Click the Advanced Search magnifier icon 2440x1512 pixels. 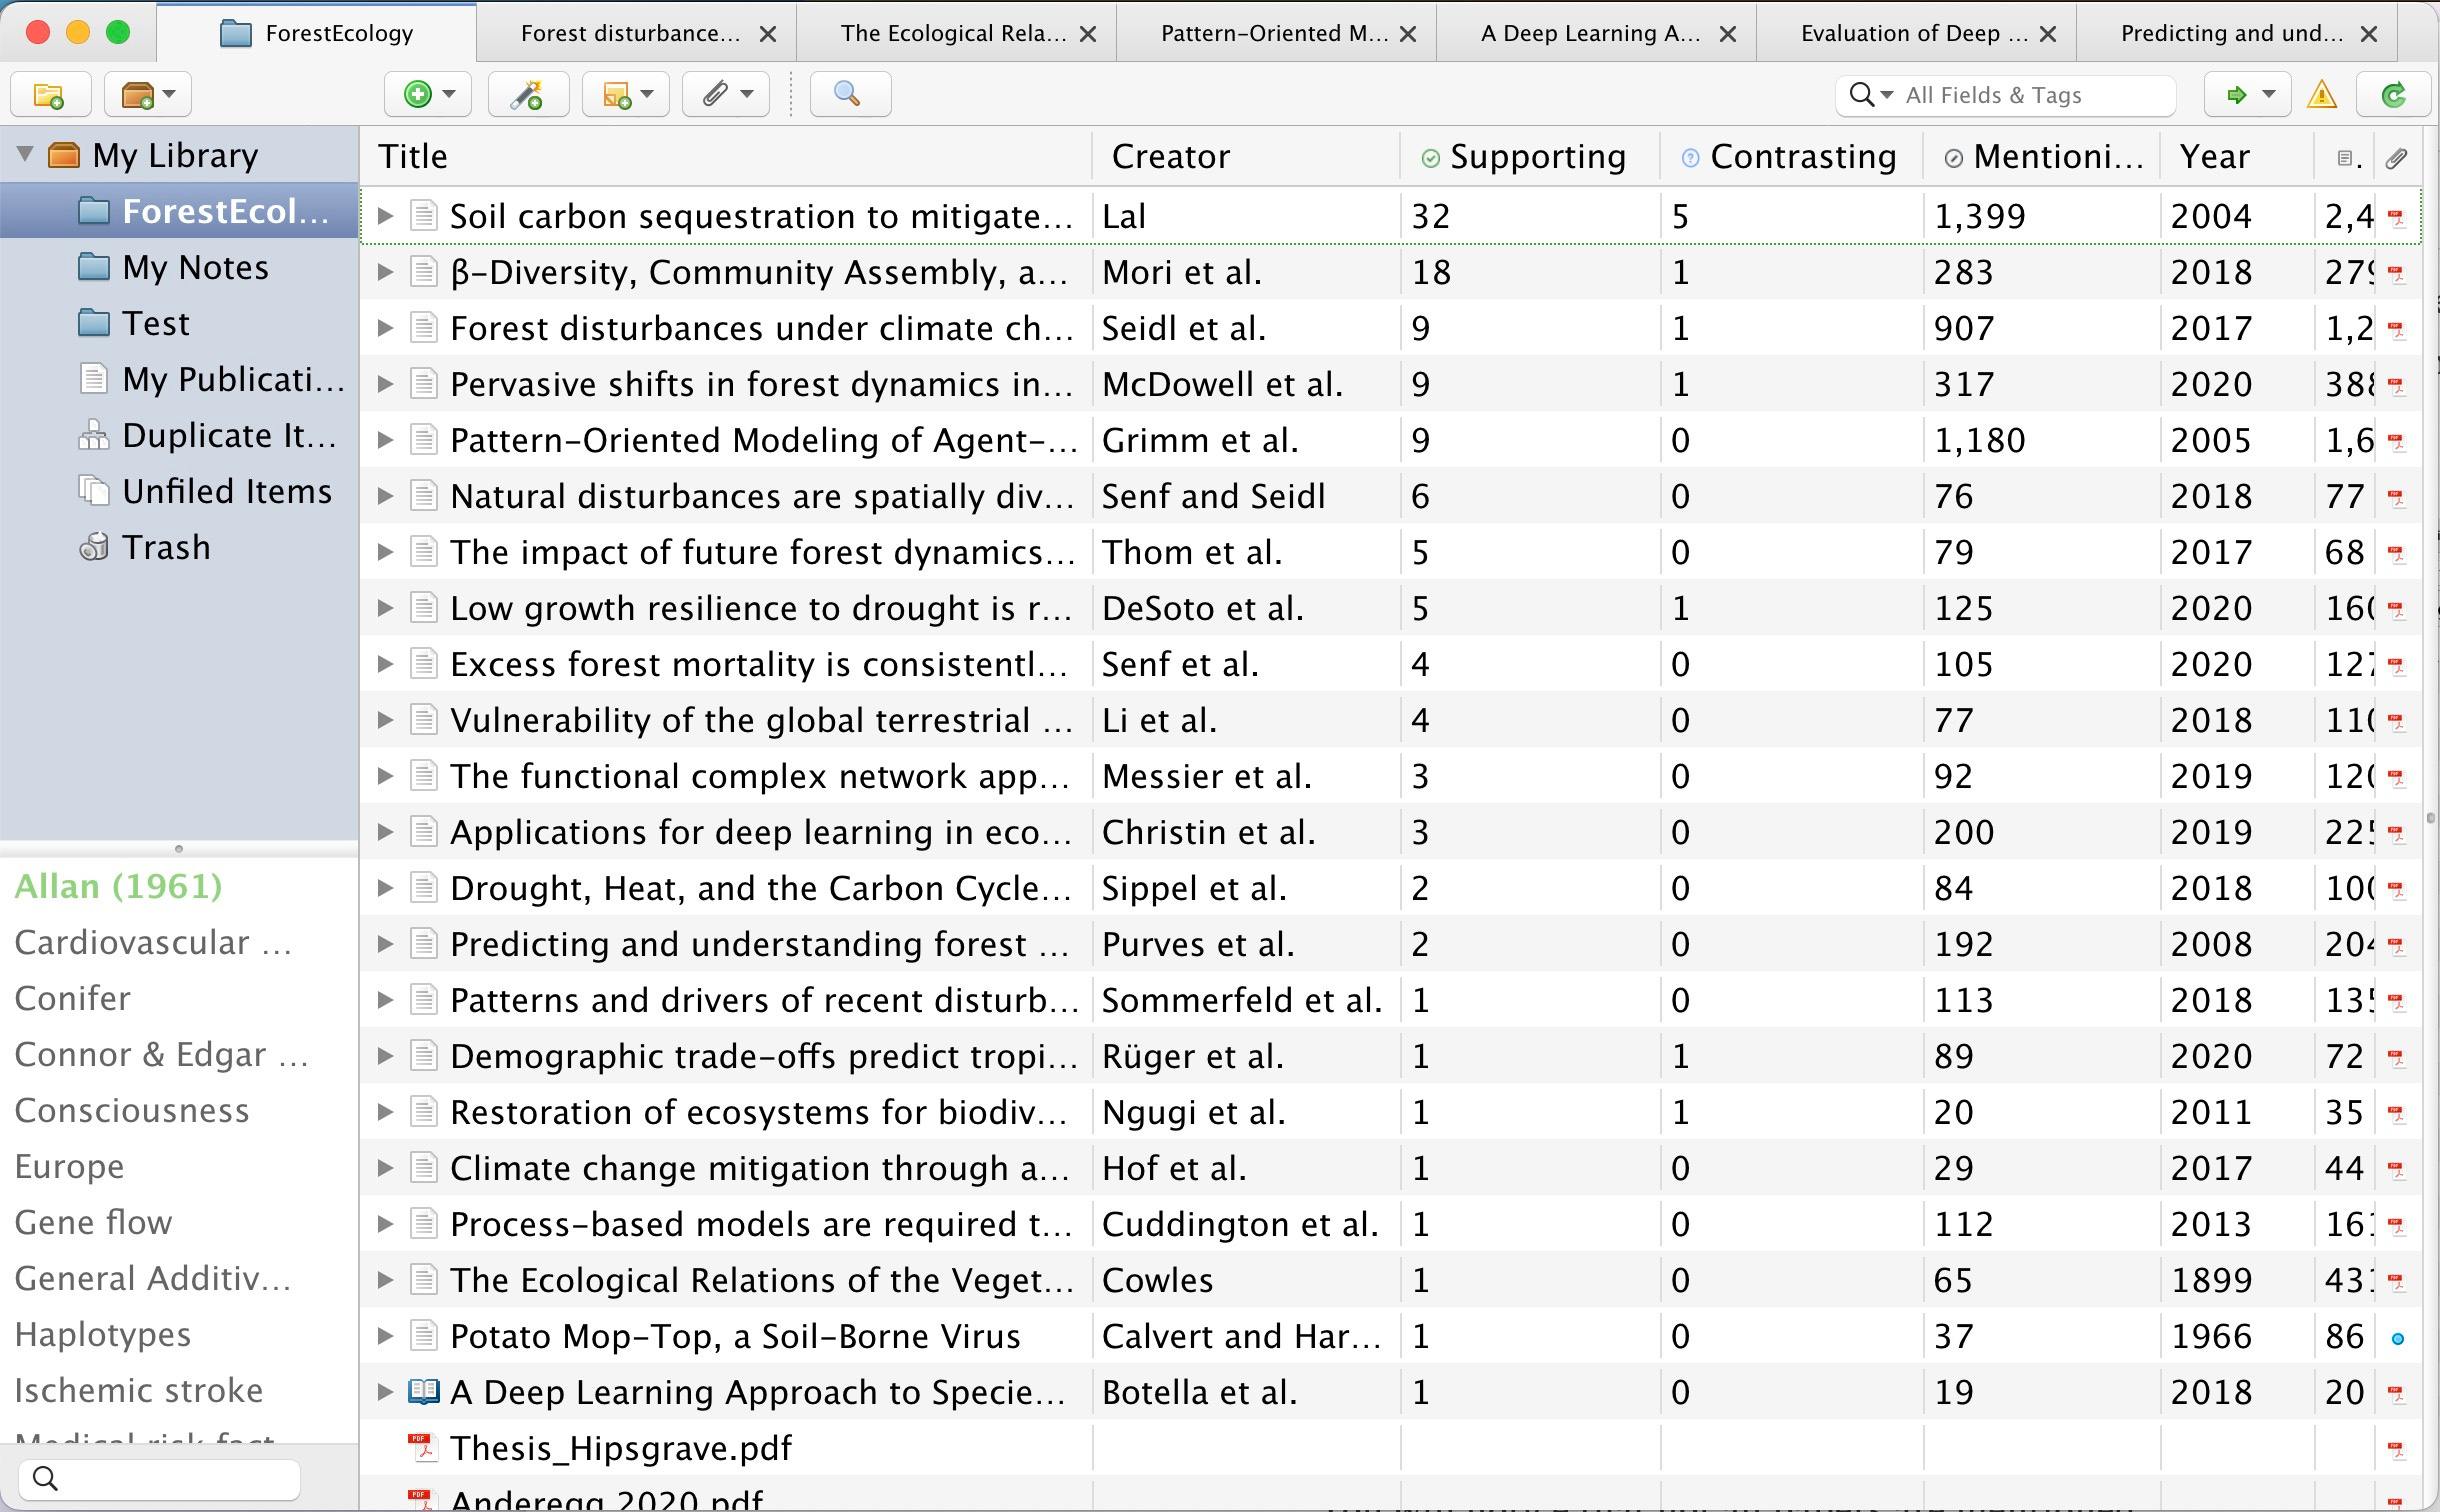click(x=848, y=95)
